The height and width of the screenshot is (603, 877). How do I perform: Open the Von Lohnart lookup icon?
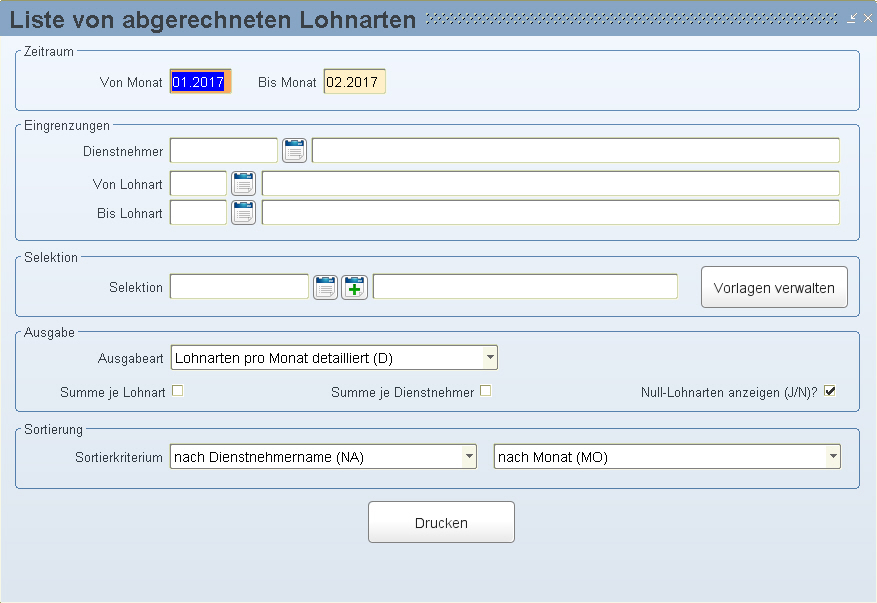pyautogui.click(x=244, y=184)
